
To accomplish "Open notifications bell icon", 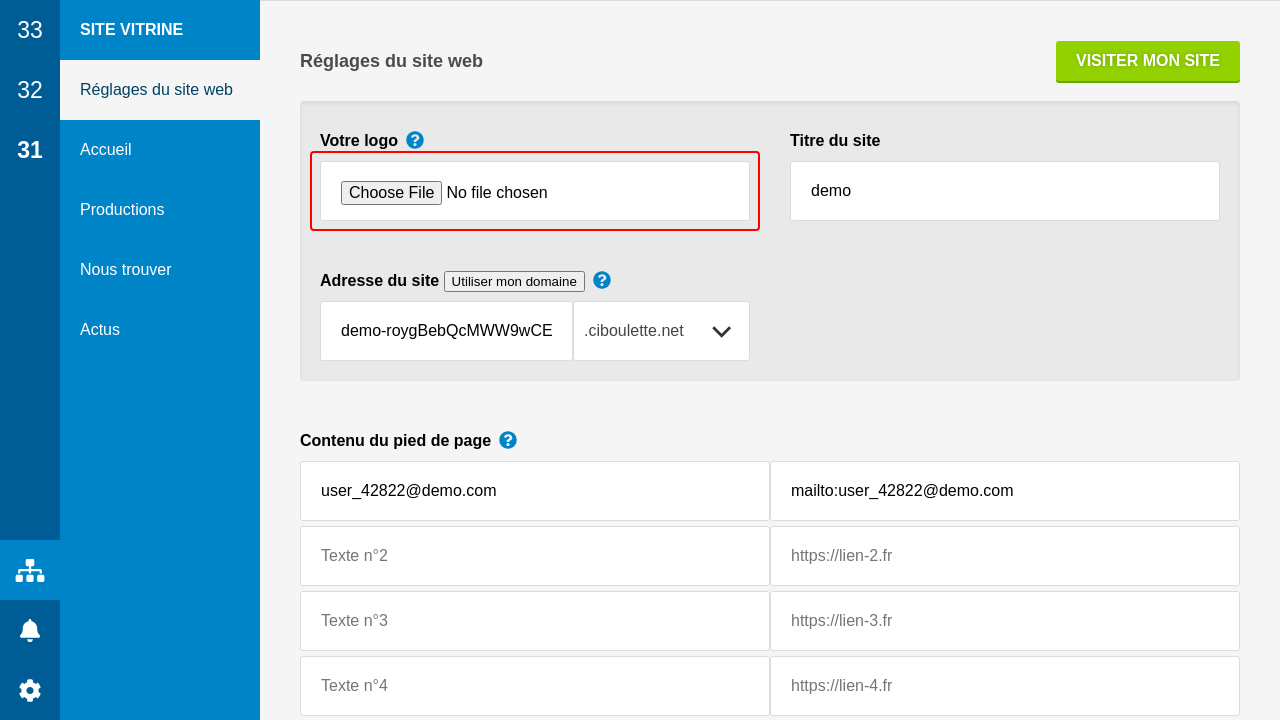I will click(x=30, y=630).
